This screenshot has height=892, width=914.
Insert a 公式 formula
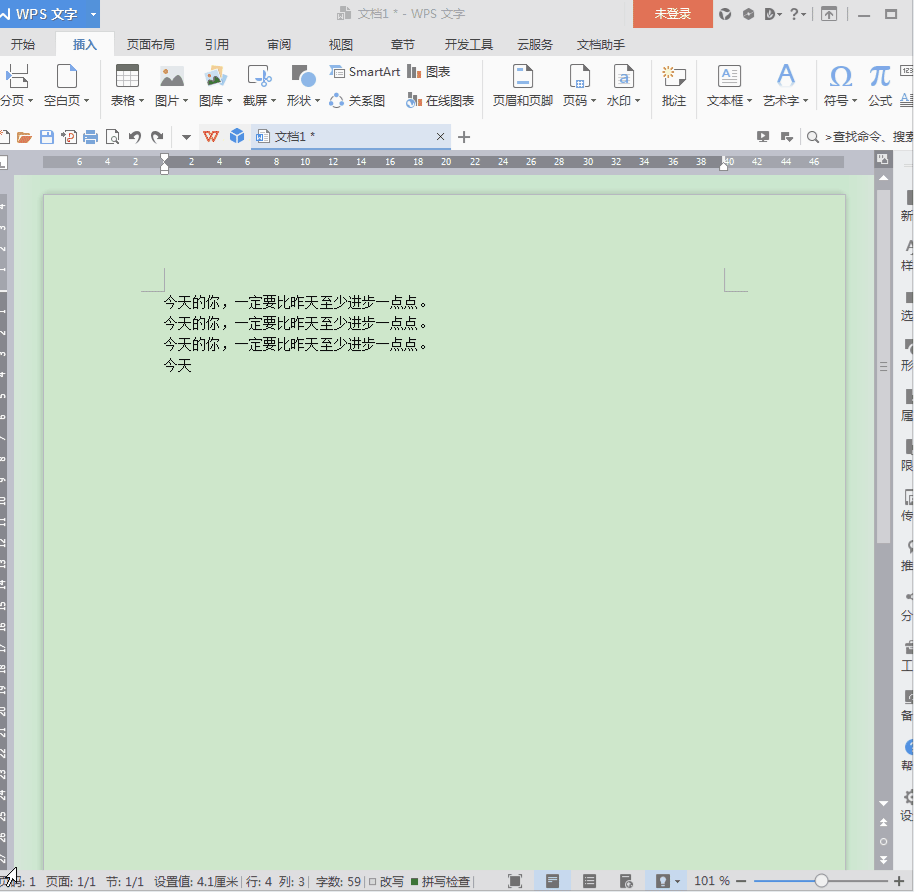click(x=880, y=86)
